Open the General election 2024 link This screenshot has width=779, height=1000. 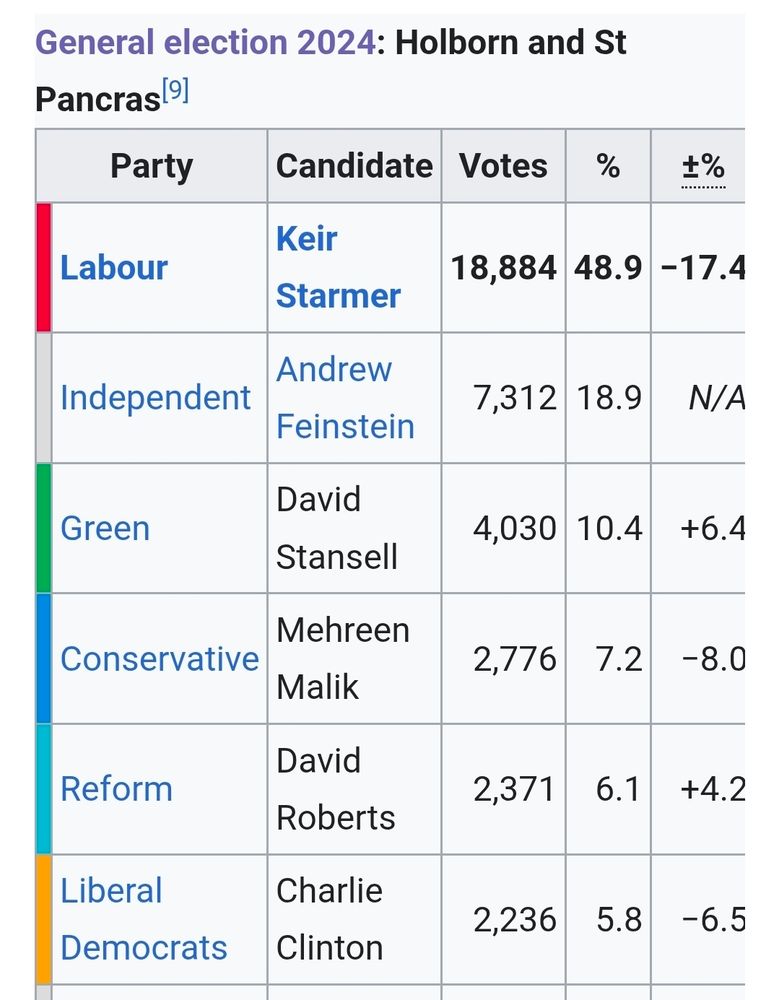[205, 43]
